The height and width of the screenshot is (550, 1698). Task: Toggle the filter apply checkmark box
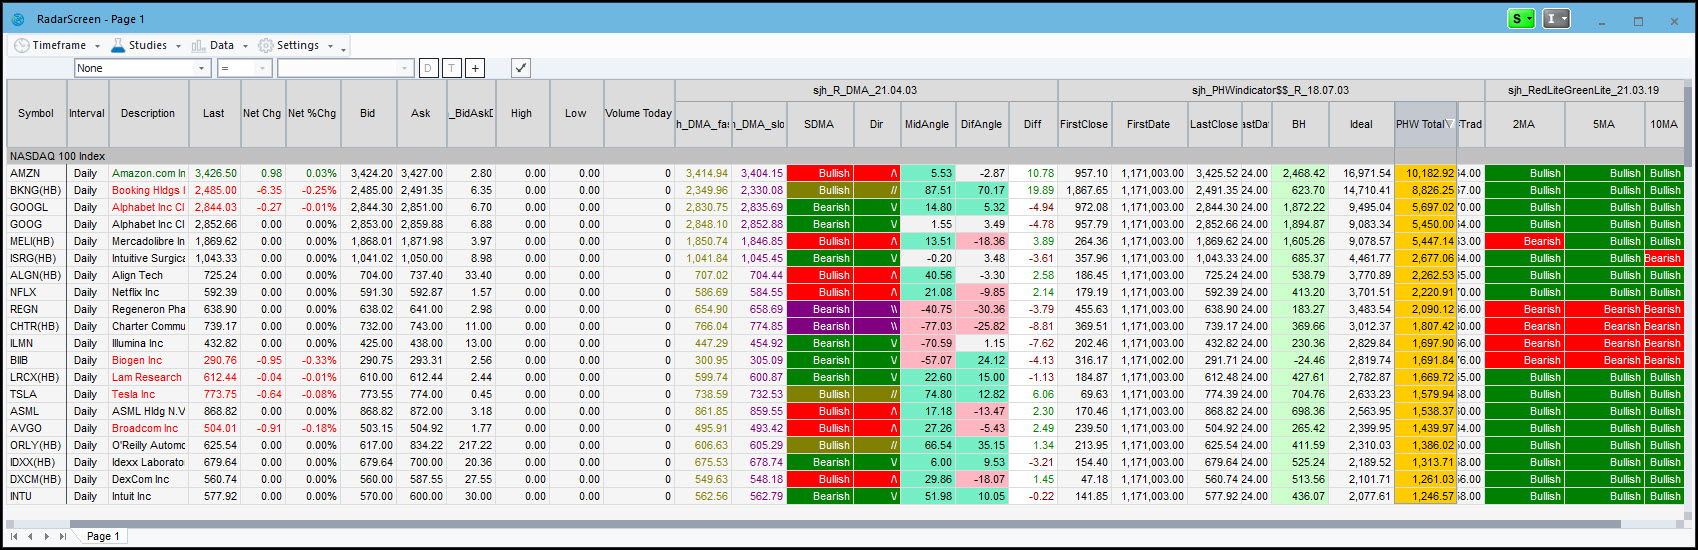click(520, 68)
